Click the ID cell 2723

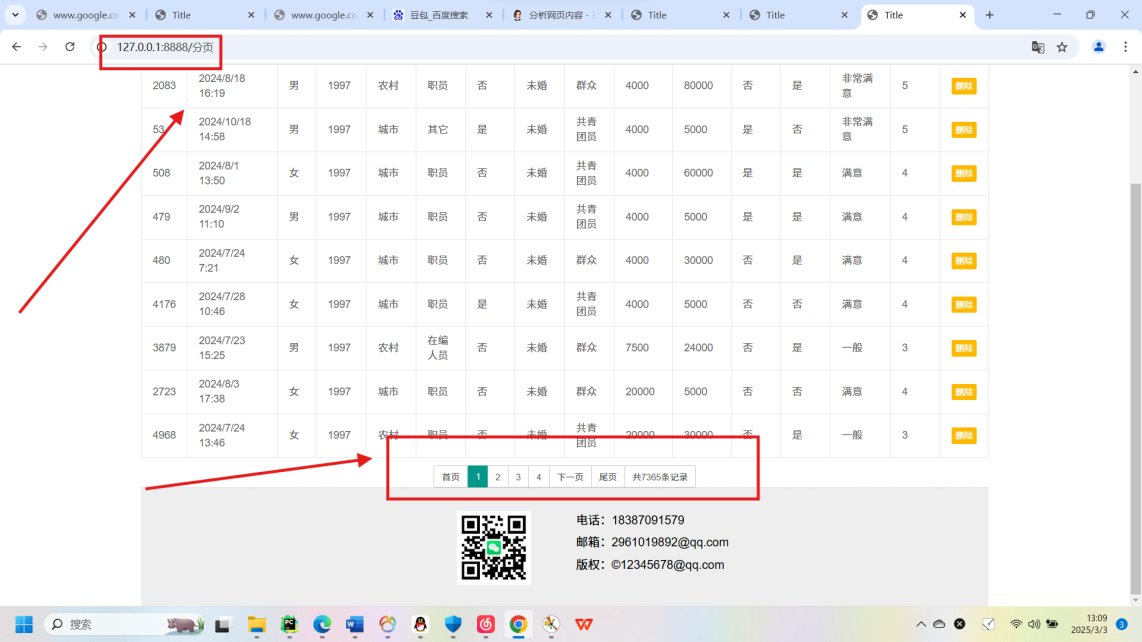click(165, 392)
